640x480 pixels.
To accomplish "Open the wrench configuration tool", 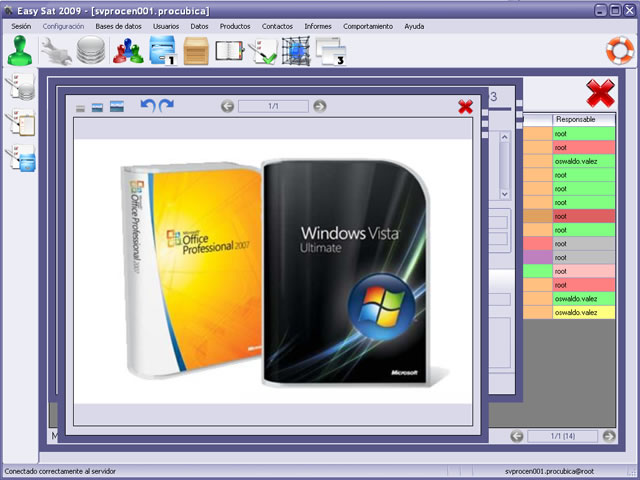I will pos(56,51).
